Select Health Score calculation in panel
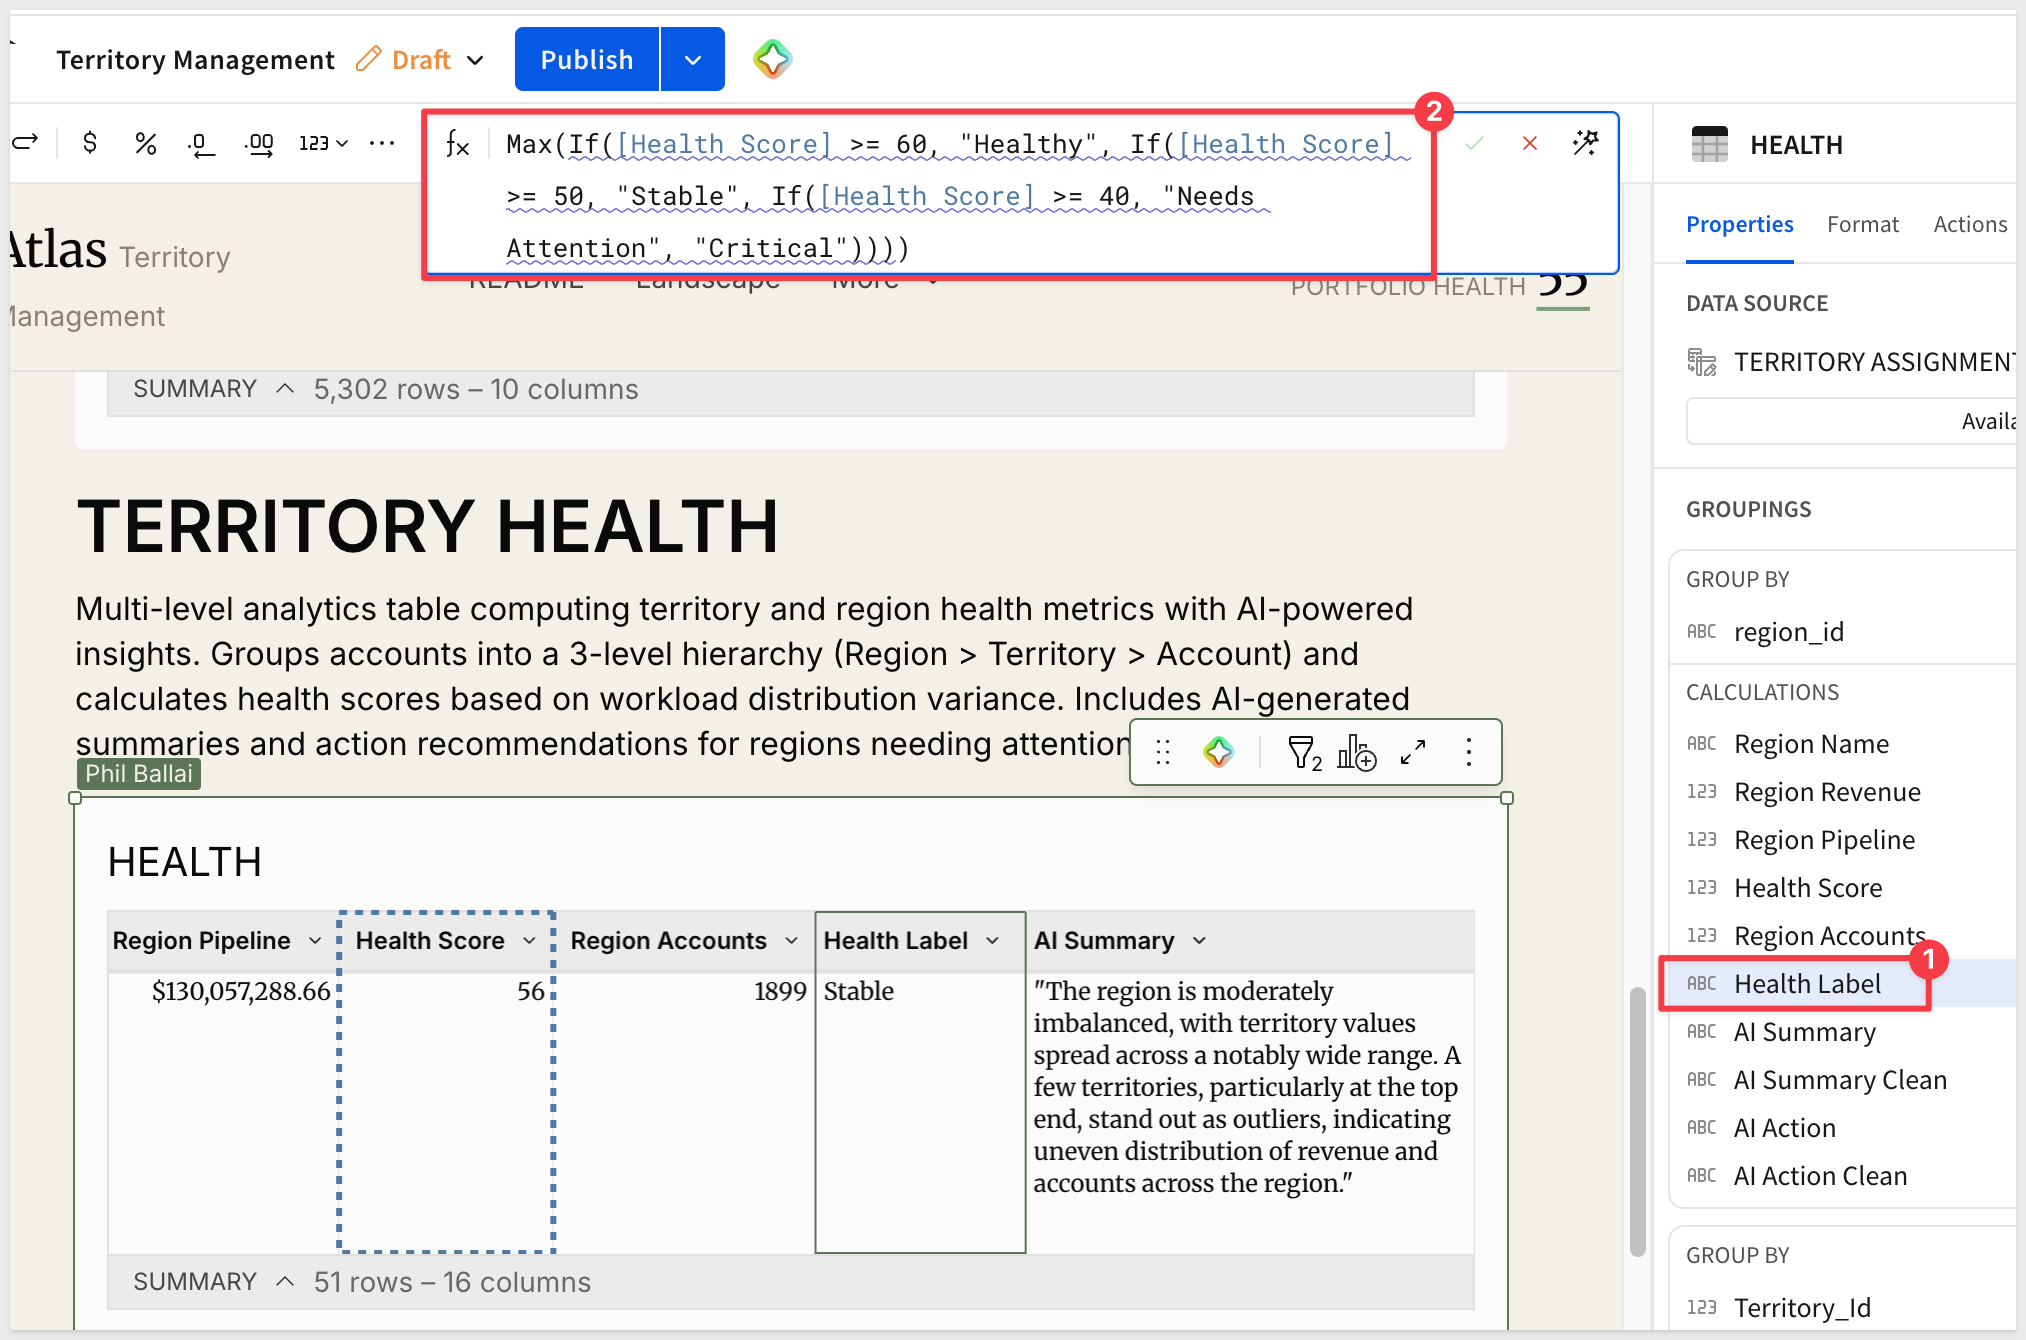2026x1340 pixels. 1808,888
